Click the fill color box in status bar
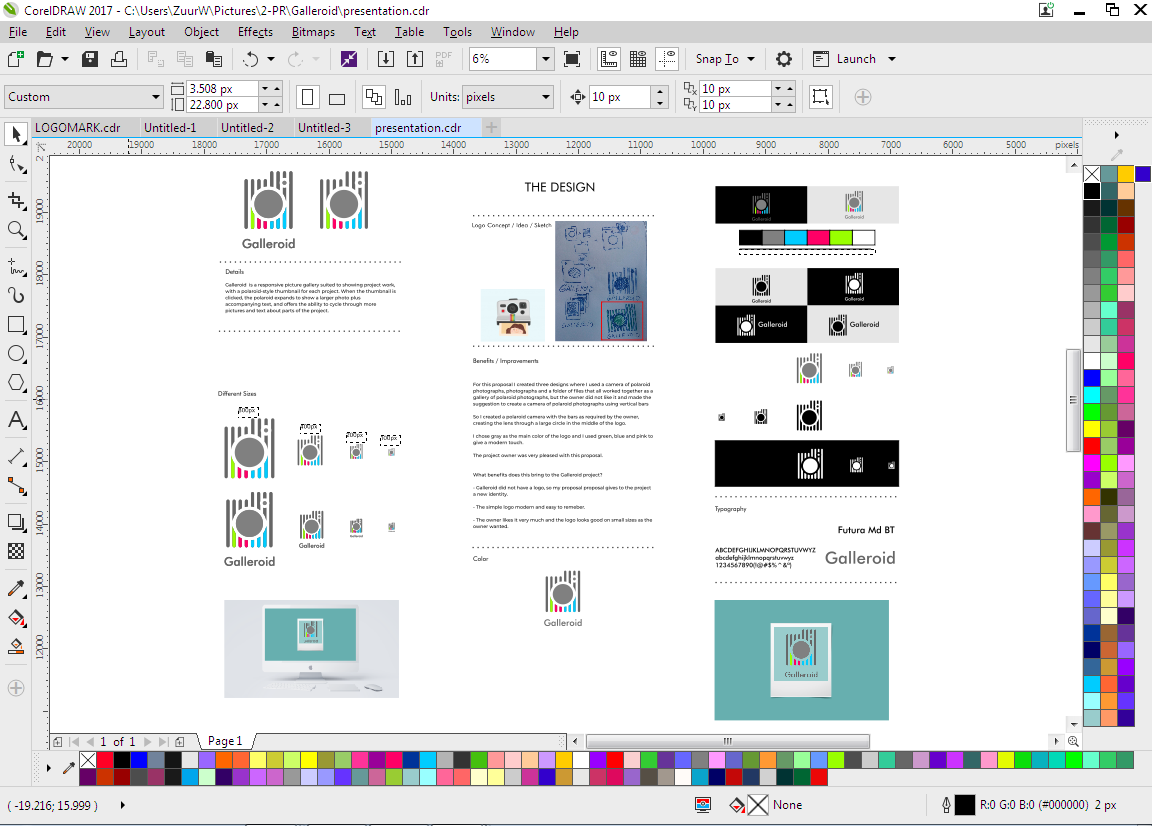This screenshot has width=1152, height=826. coord(757,805)
